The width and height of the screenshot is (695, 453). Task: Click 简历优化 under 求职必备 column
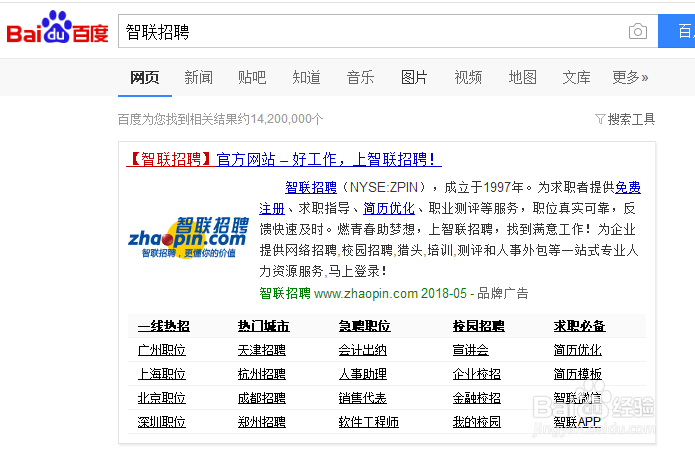pos(578,350)
